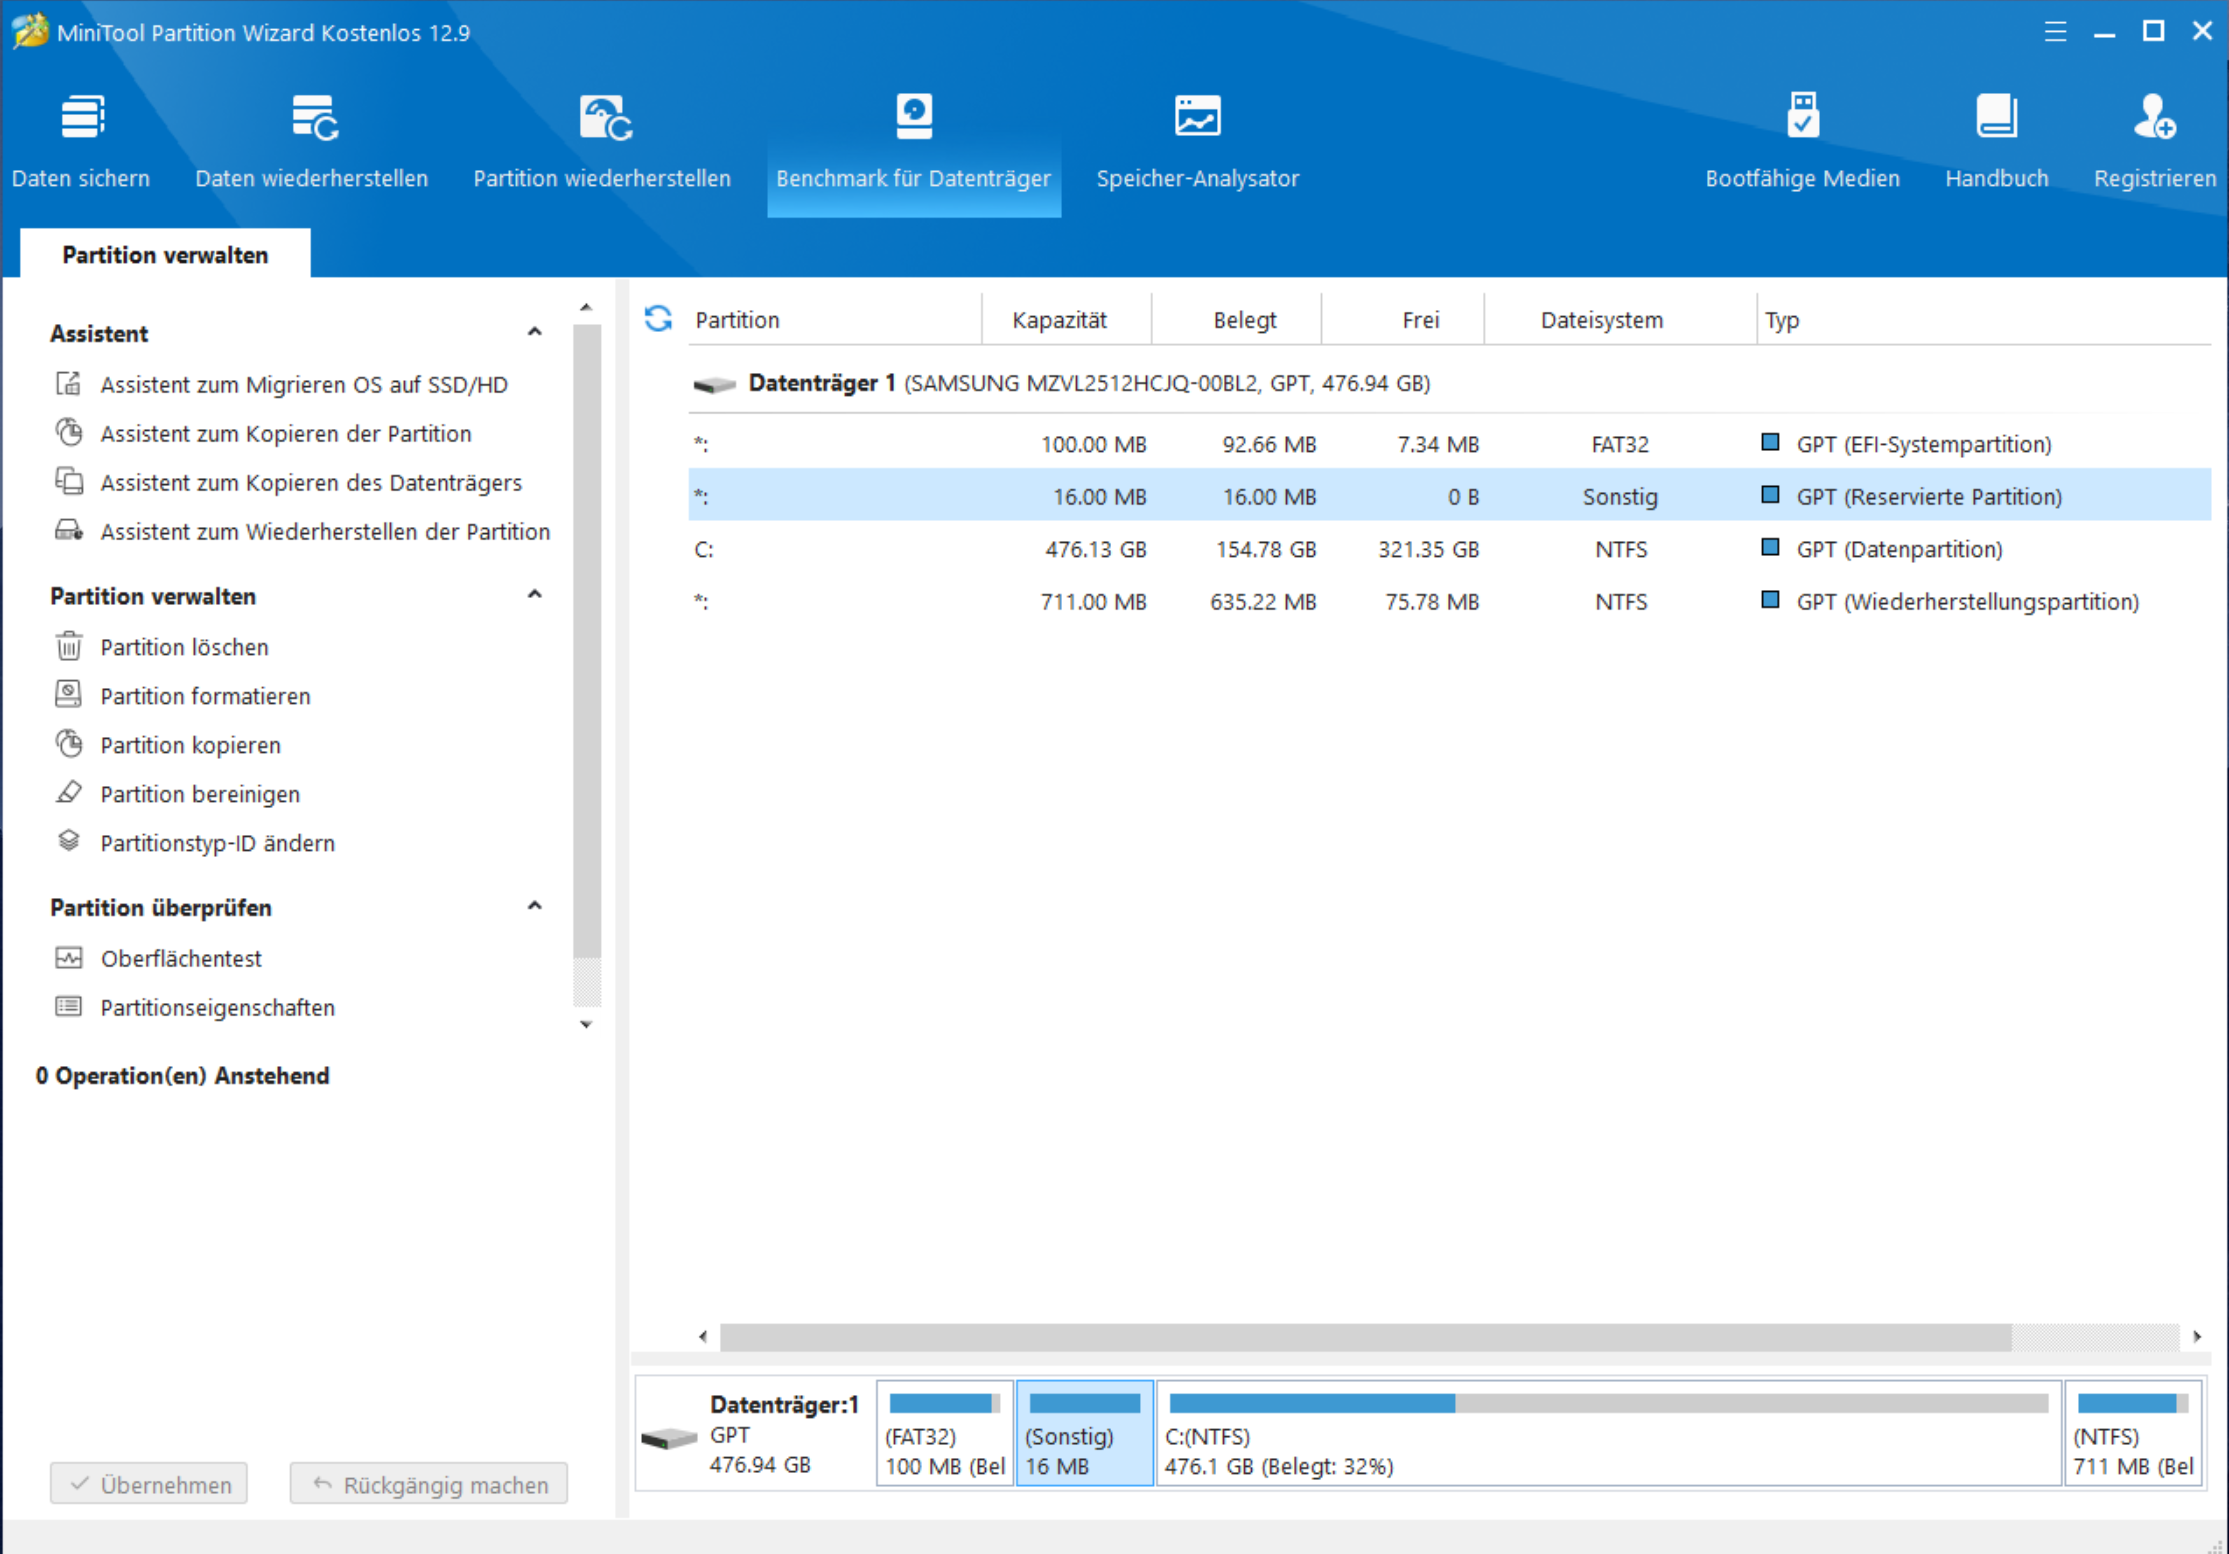2229x1554 pixels.
Task: Launch Daten wiederherstellen from the toolbar
Action: click(311, 140)
